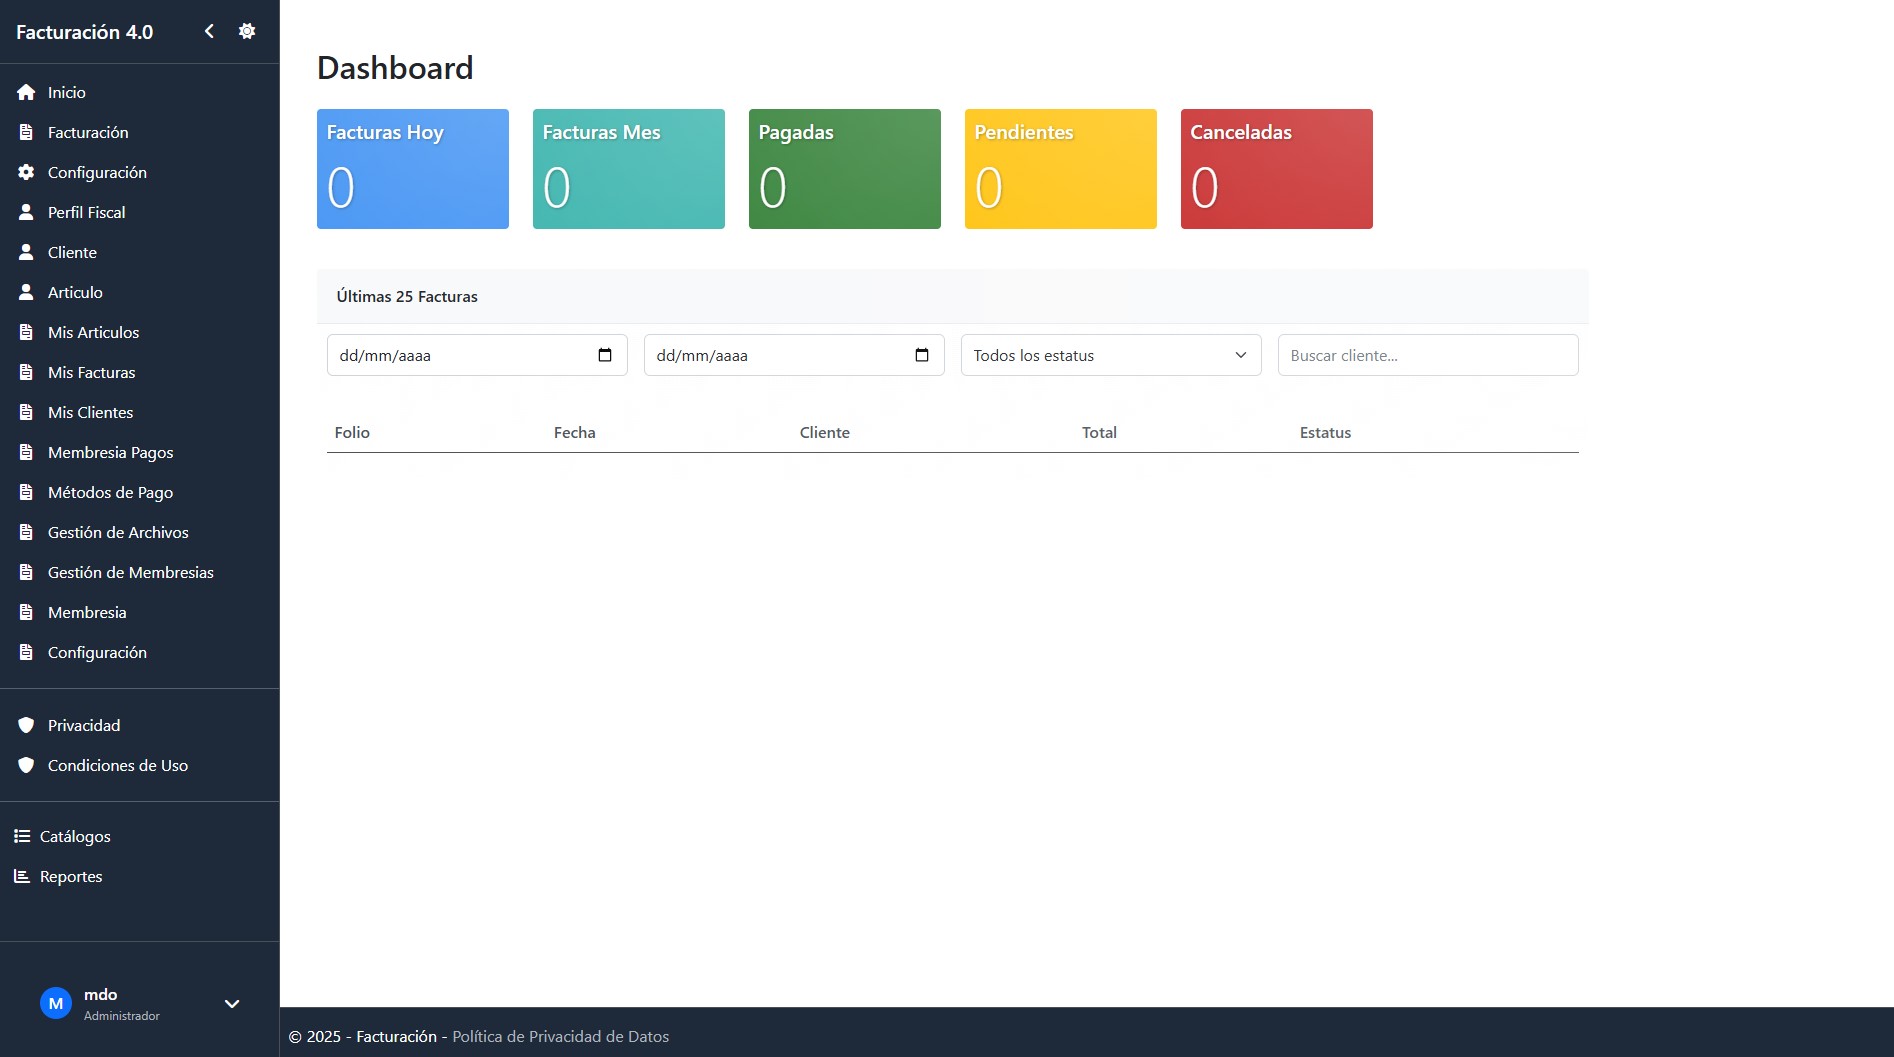
Task: Click the Facturación 4.0 settings gear icon
Action: pyautogui.click(x=246, y=31)
